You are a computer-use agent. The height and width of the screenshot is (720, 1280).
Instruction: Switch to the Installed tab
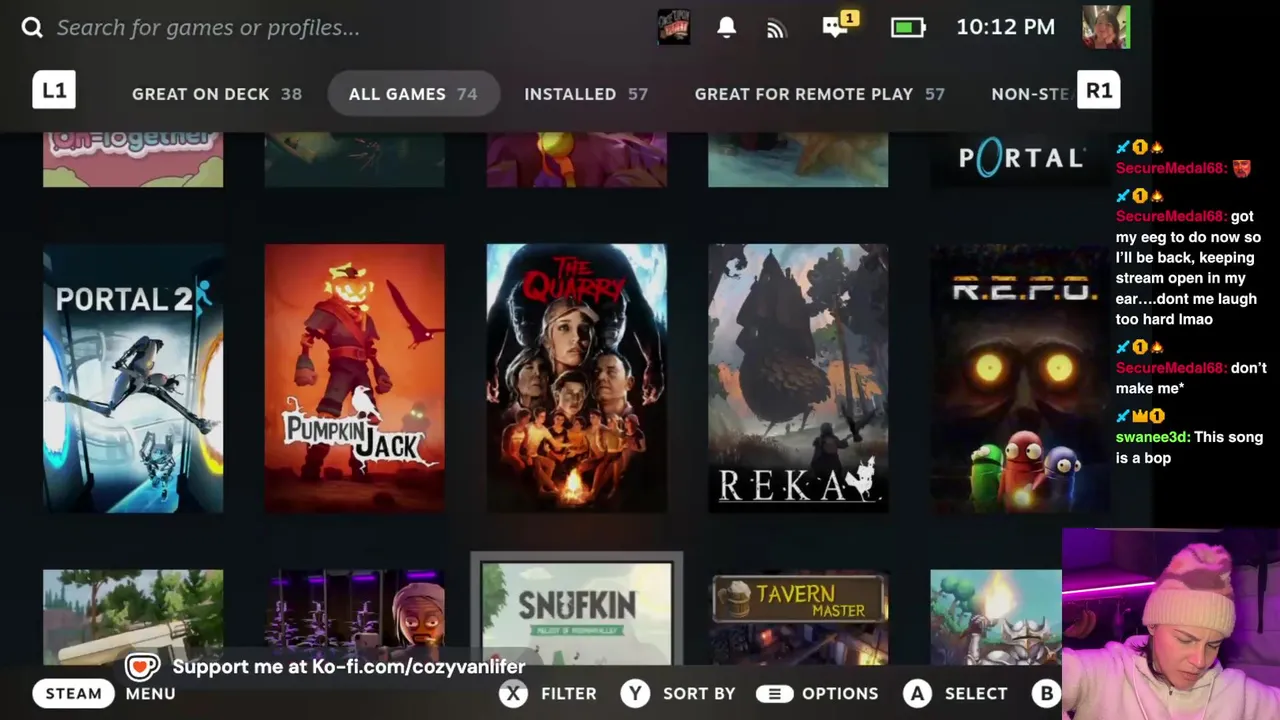click(x=586, y=94)
